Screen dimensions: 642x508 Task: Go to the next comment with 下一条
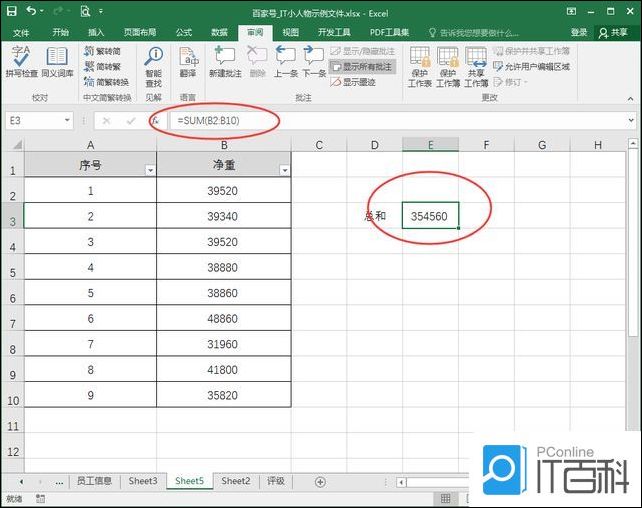314,62
